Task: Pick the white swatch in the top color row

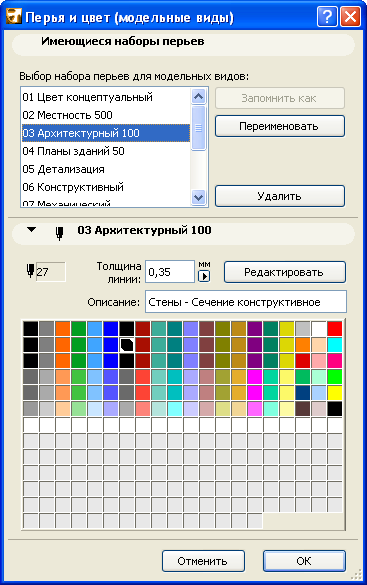Action: 319,329
